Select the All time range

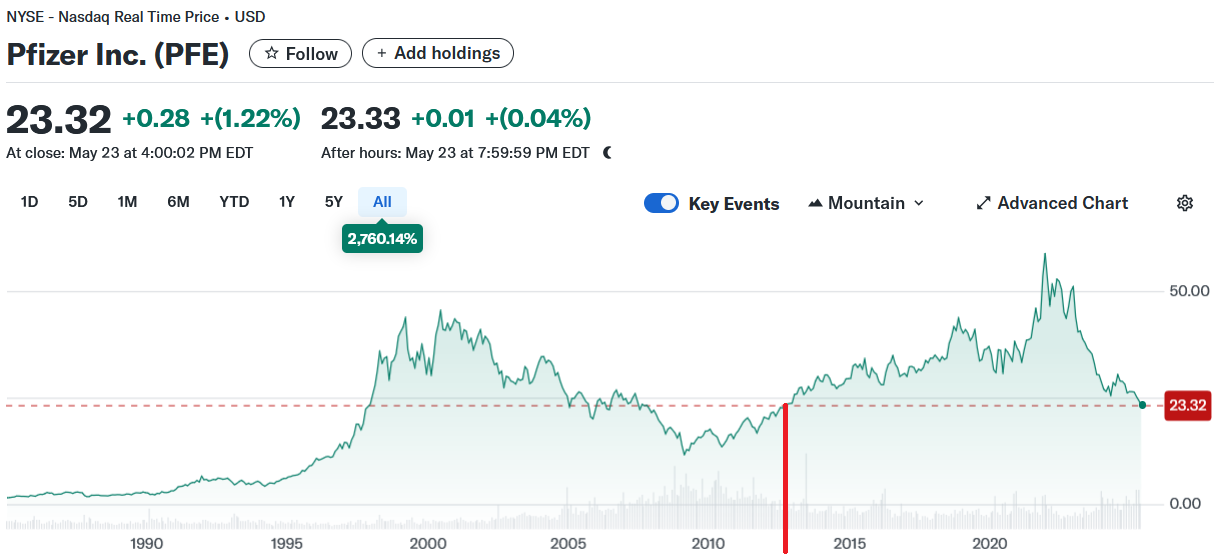(382, 202)
